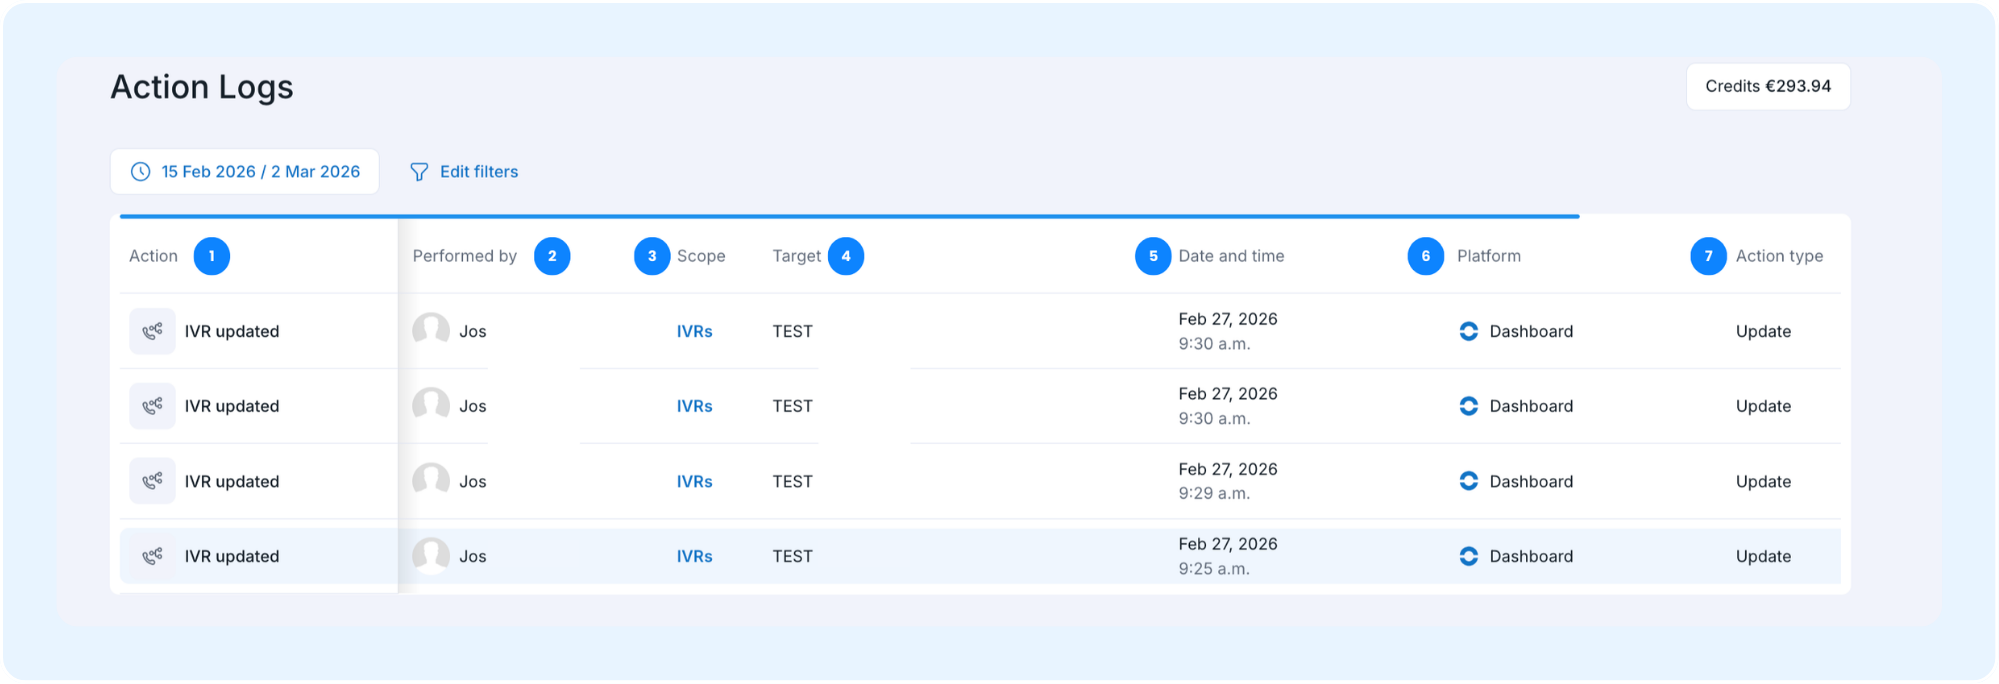Open Edit filters
This screenshot has height=684, width=1999.
point(464,172)
